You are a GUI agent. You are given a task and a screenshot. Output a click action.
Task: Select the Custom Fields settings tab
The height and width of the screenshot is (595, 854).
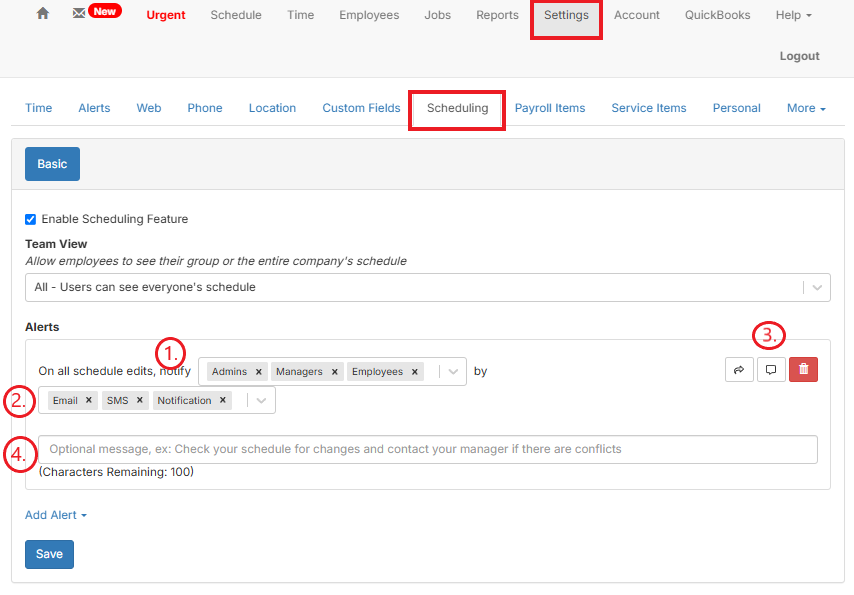361,107
